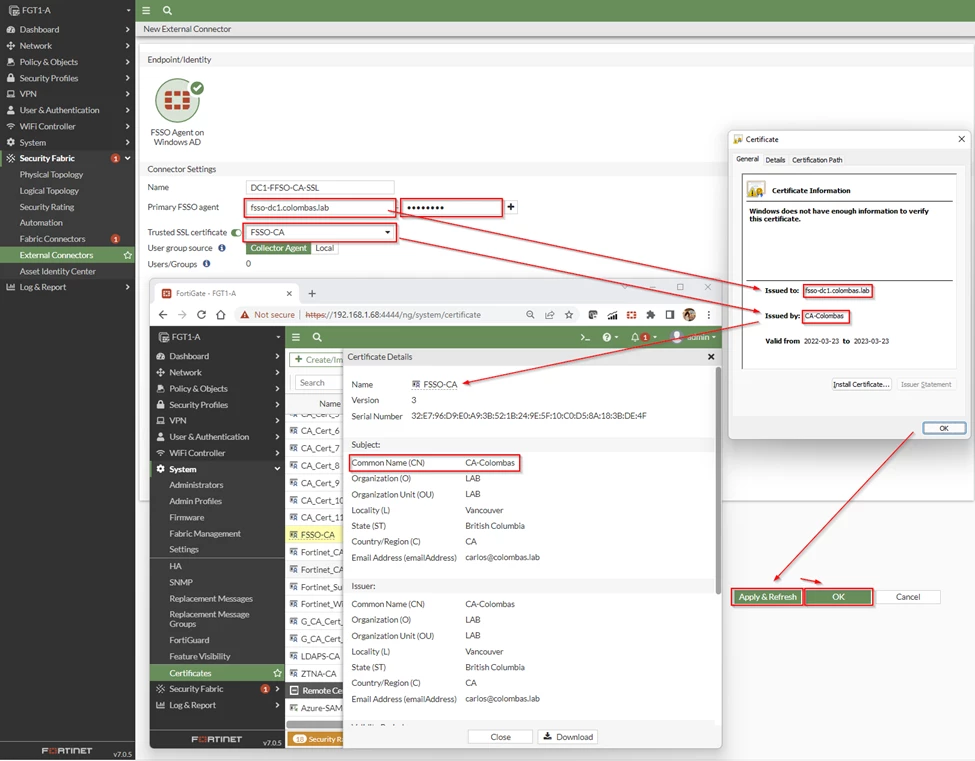
Task: Open new browser tab with plus icon
Action: click(x=312, y=293)
